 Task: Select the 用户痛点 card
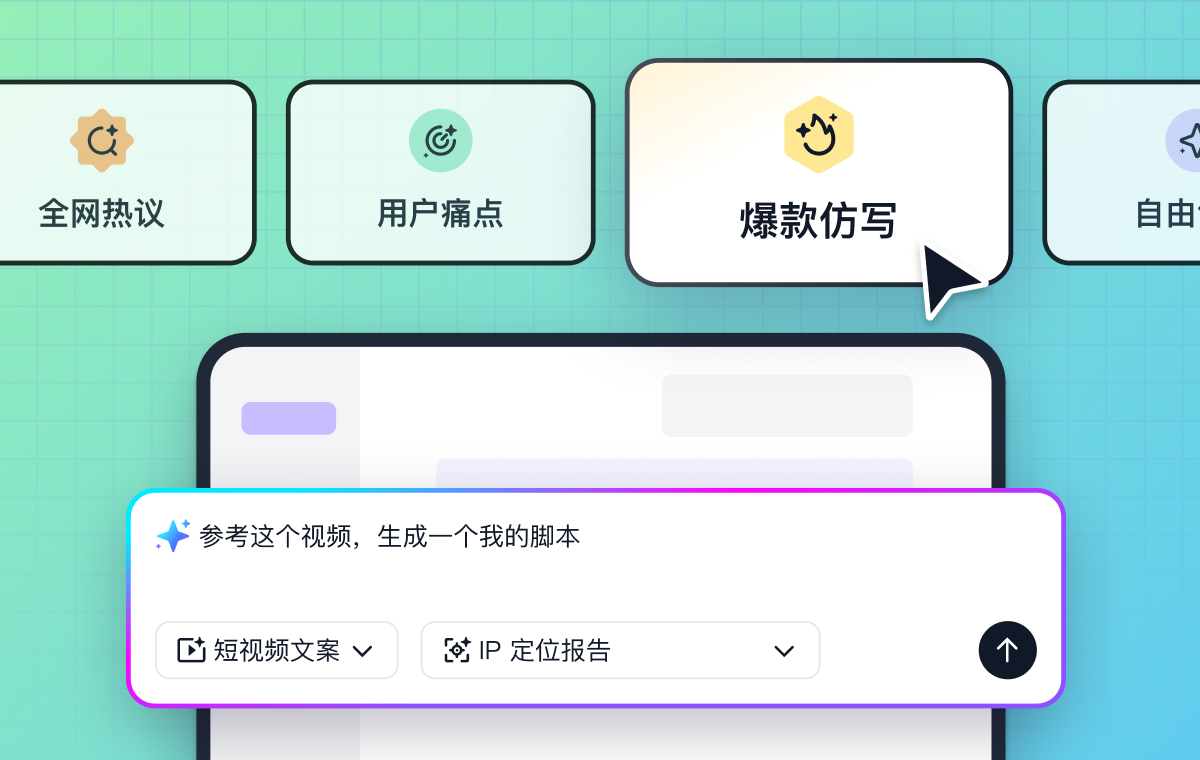441,172
